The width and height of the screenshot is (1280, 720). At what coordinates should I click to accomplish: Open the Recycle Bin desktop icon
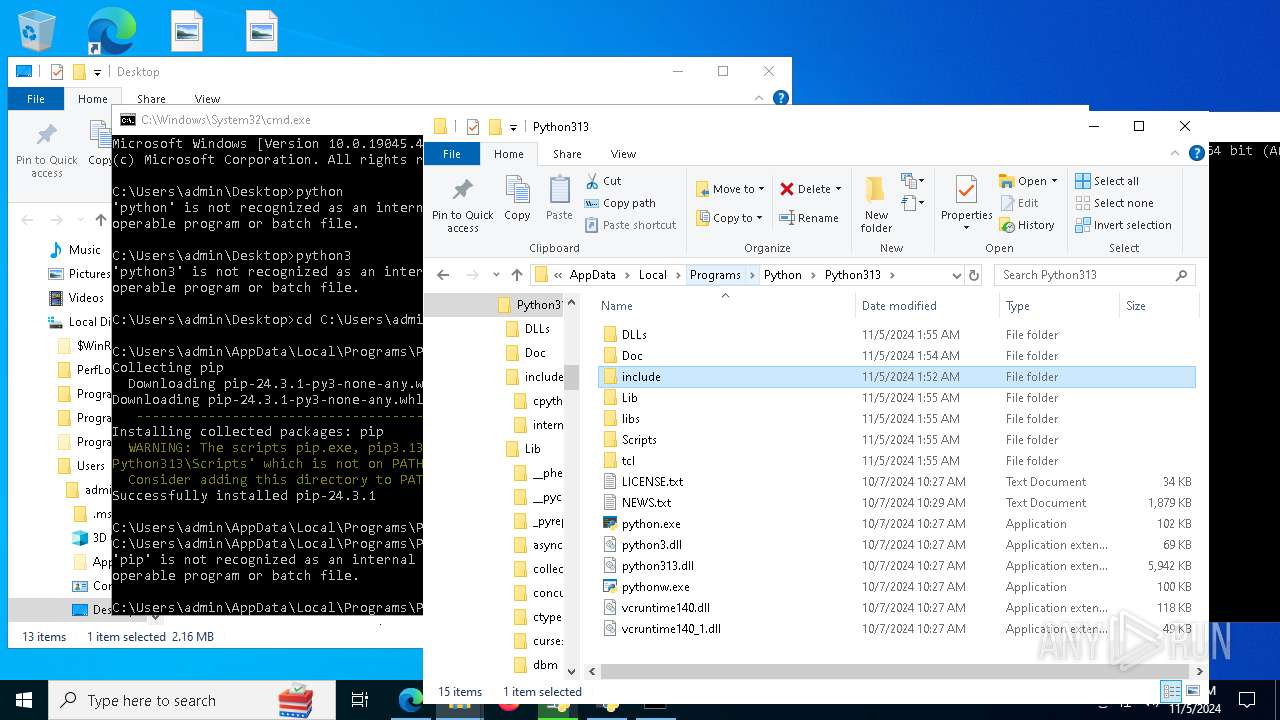click(x=36, y=30)
